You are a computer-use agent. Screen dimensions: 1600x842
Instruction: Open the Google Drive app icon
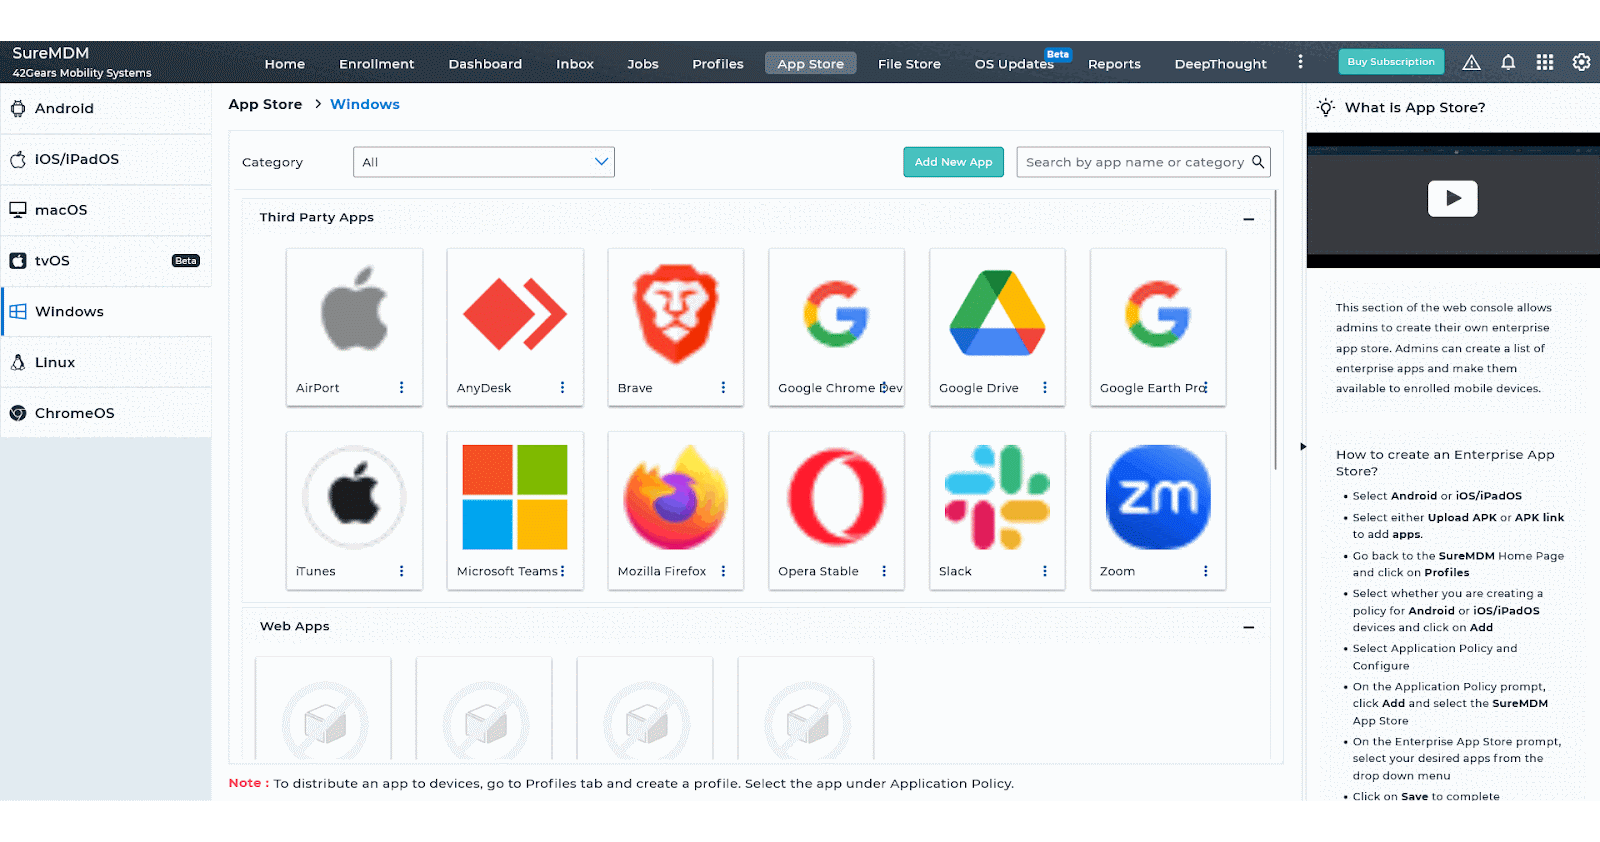[x=997, y=313]
